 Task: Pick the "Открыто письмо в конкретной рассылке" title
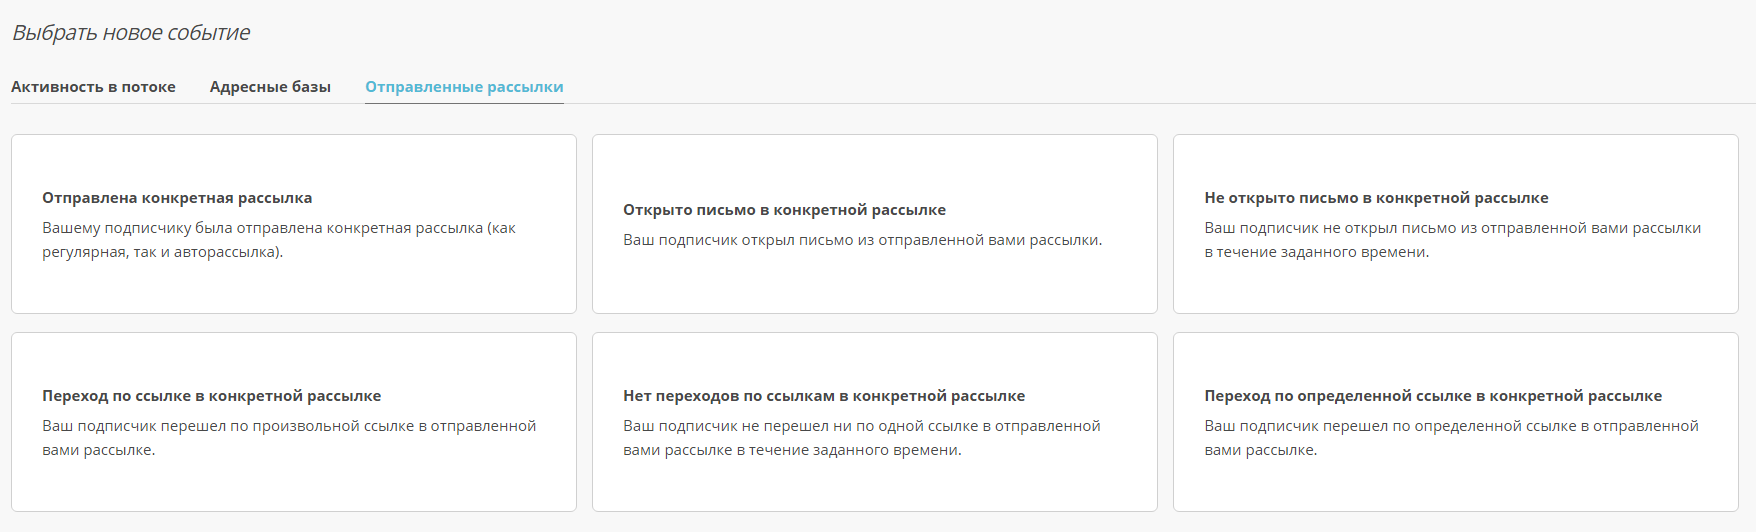point(784,210)
